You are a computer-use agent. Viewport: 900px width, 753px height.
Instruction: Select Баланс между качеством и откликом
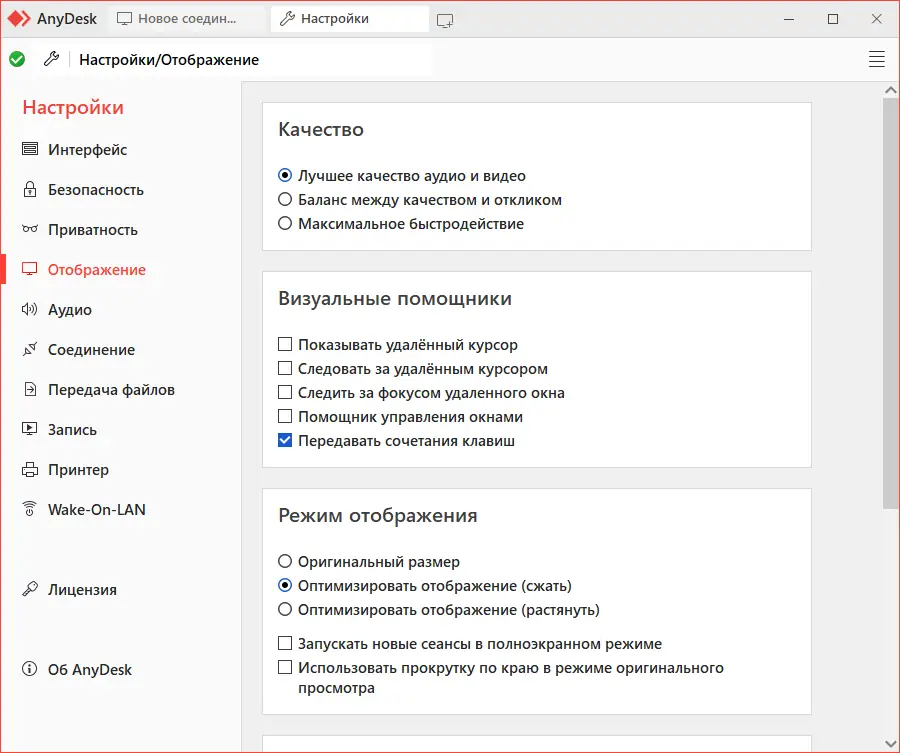(x=285, y=200)
